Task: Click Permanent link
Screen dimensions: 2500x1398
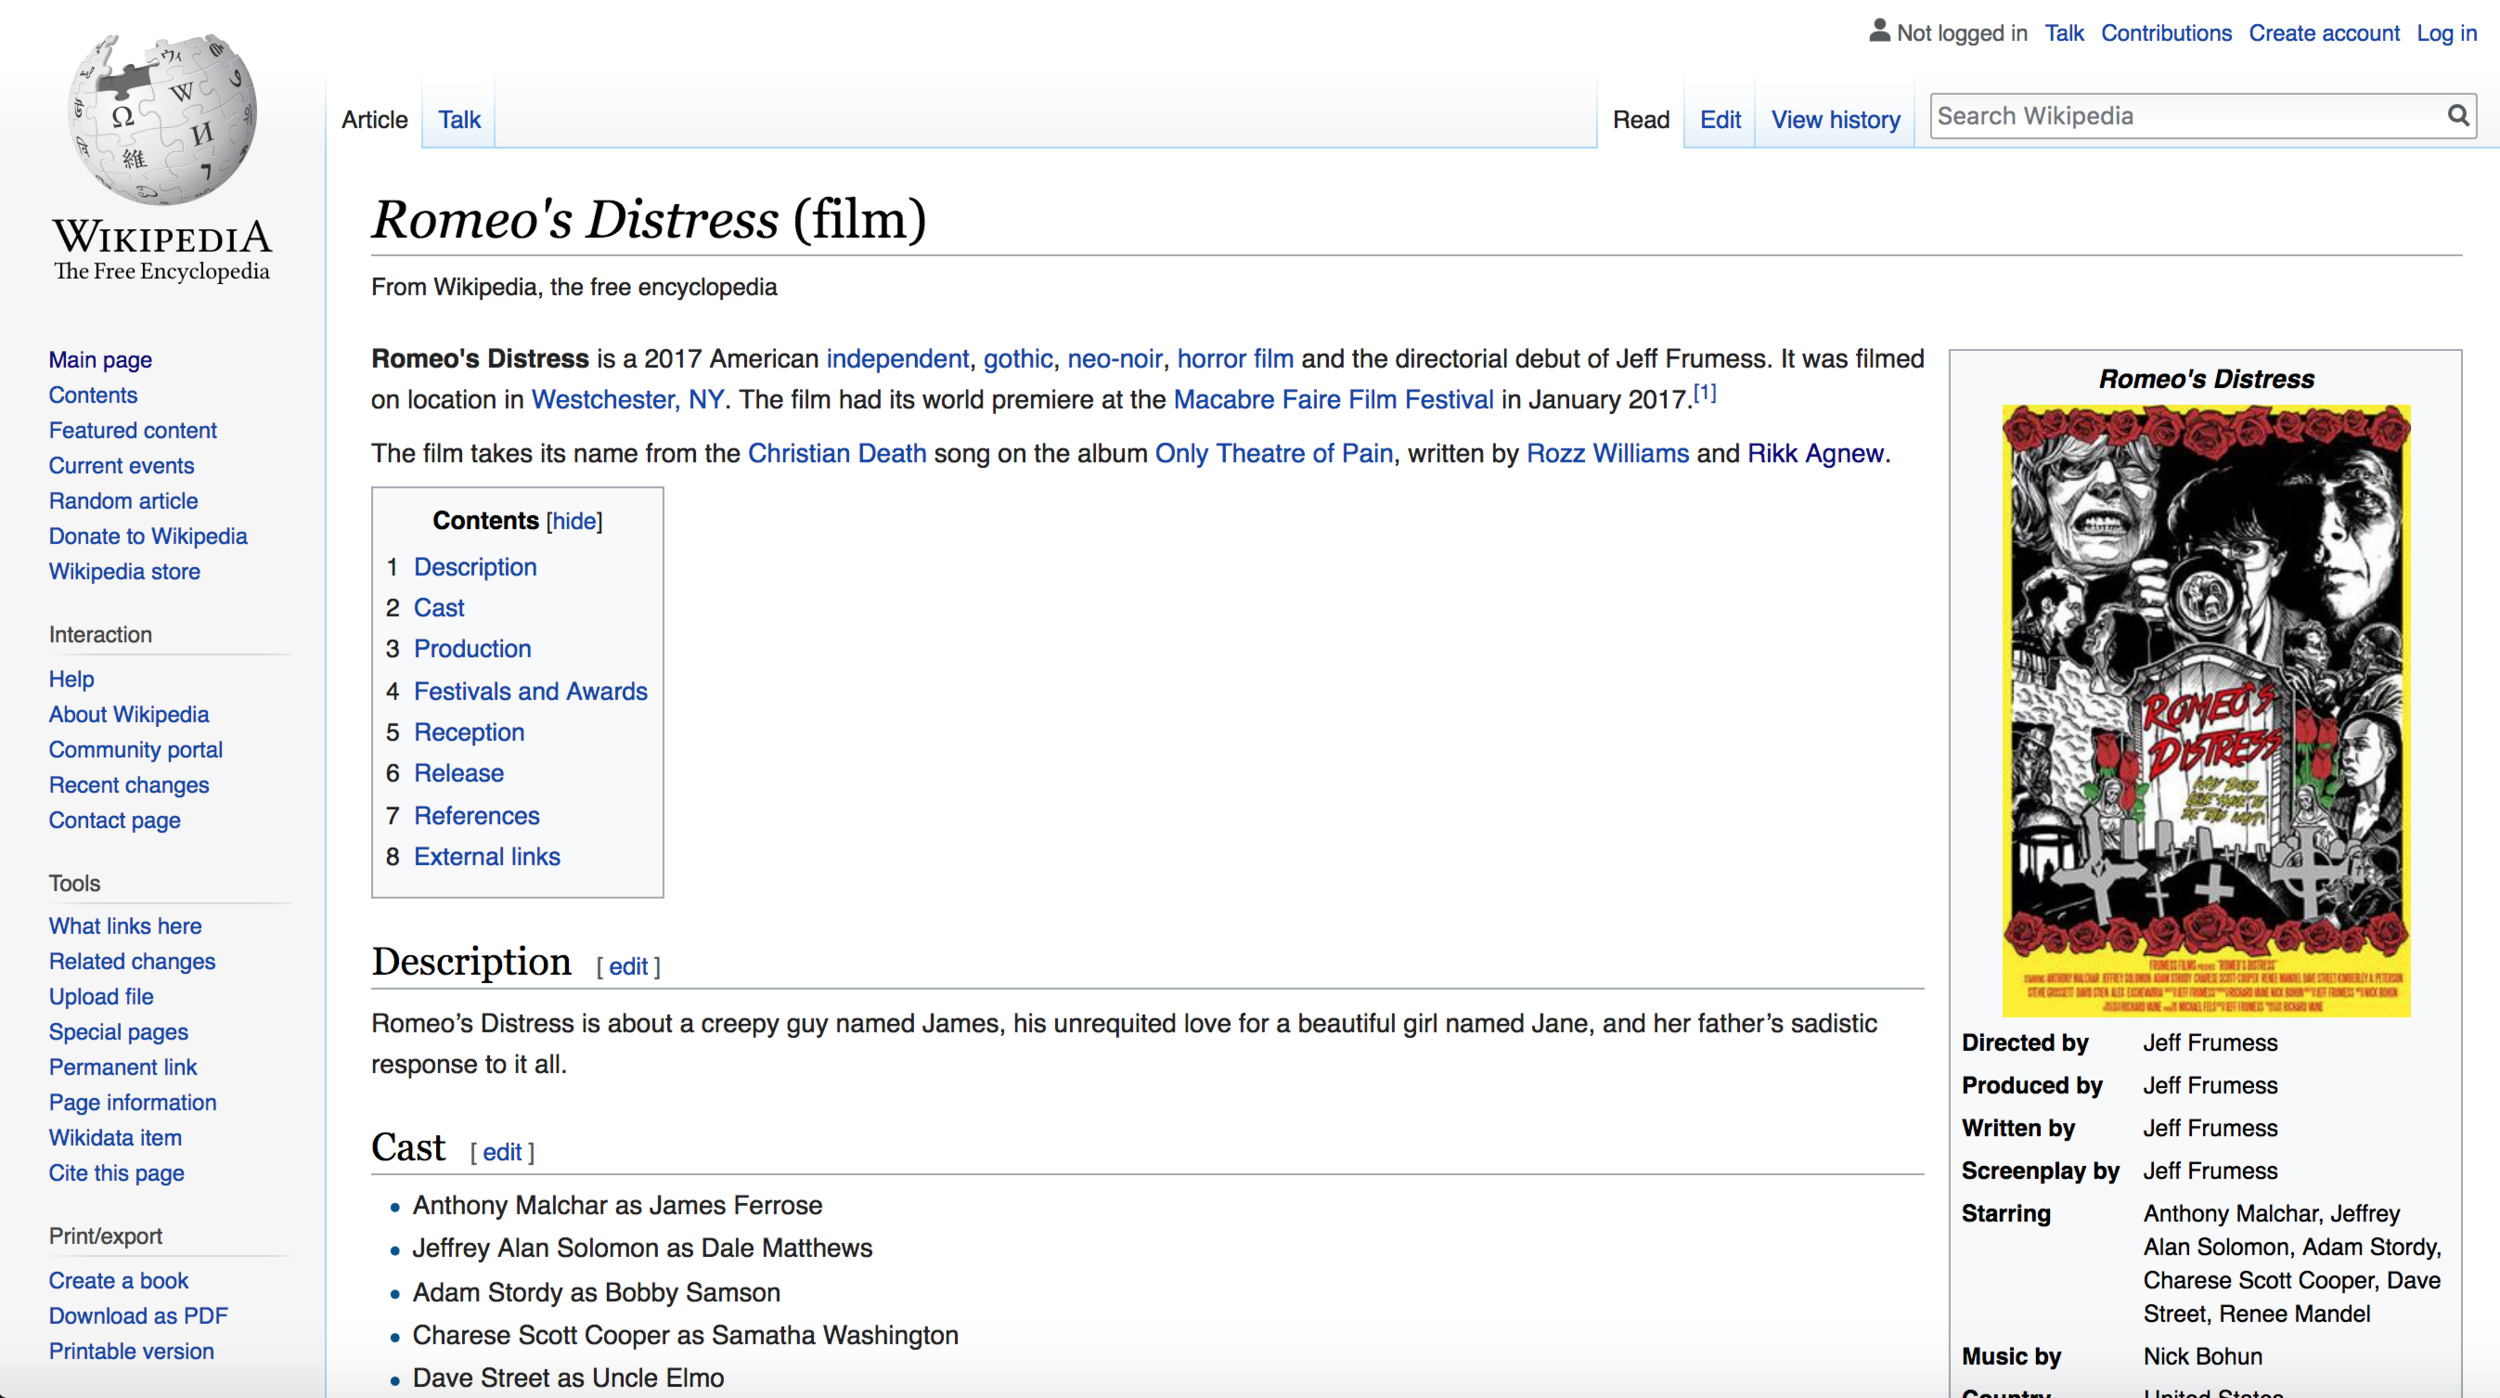Action: click(123, 1067)
